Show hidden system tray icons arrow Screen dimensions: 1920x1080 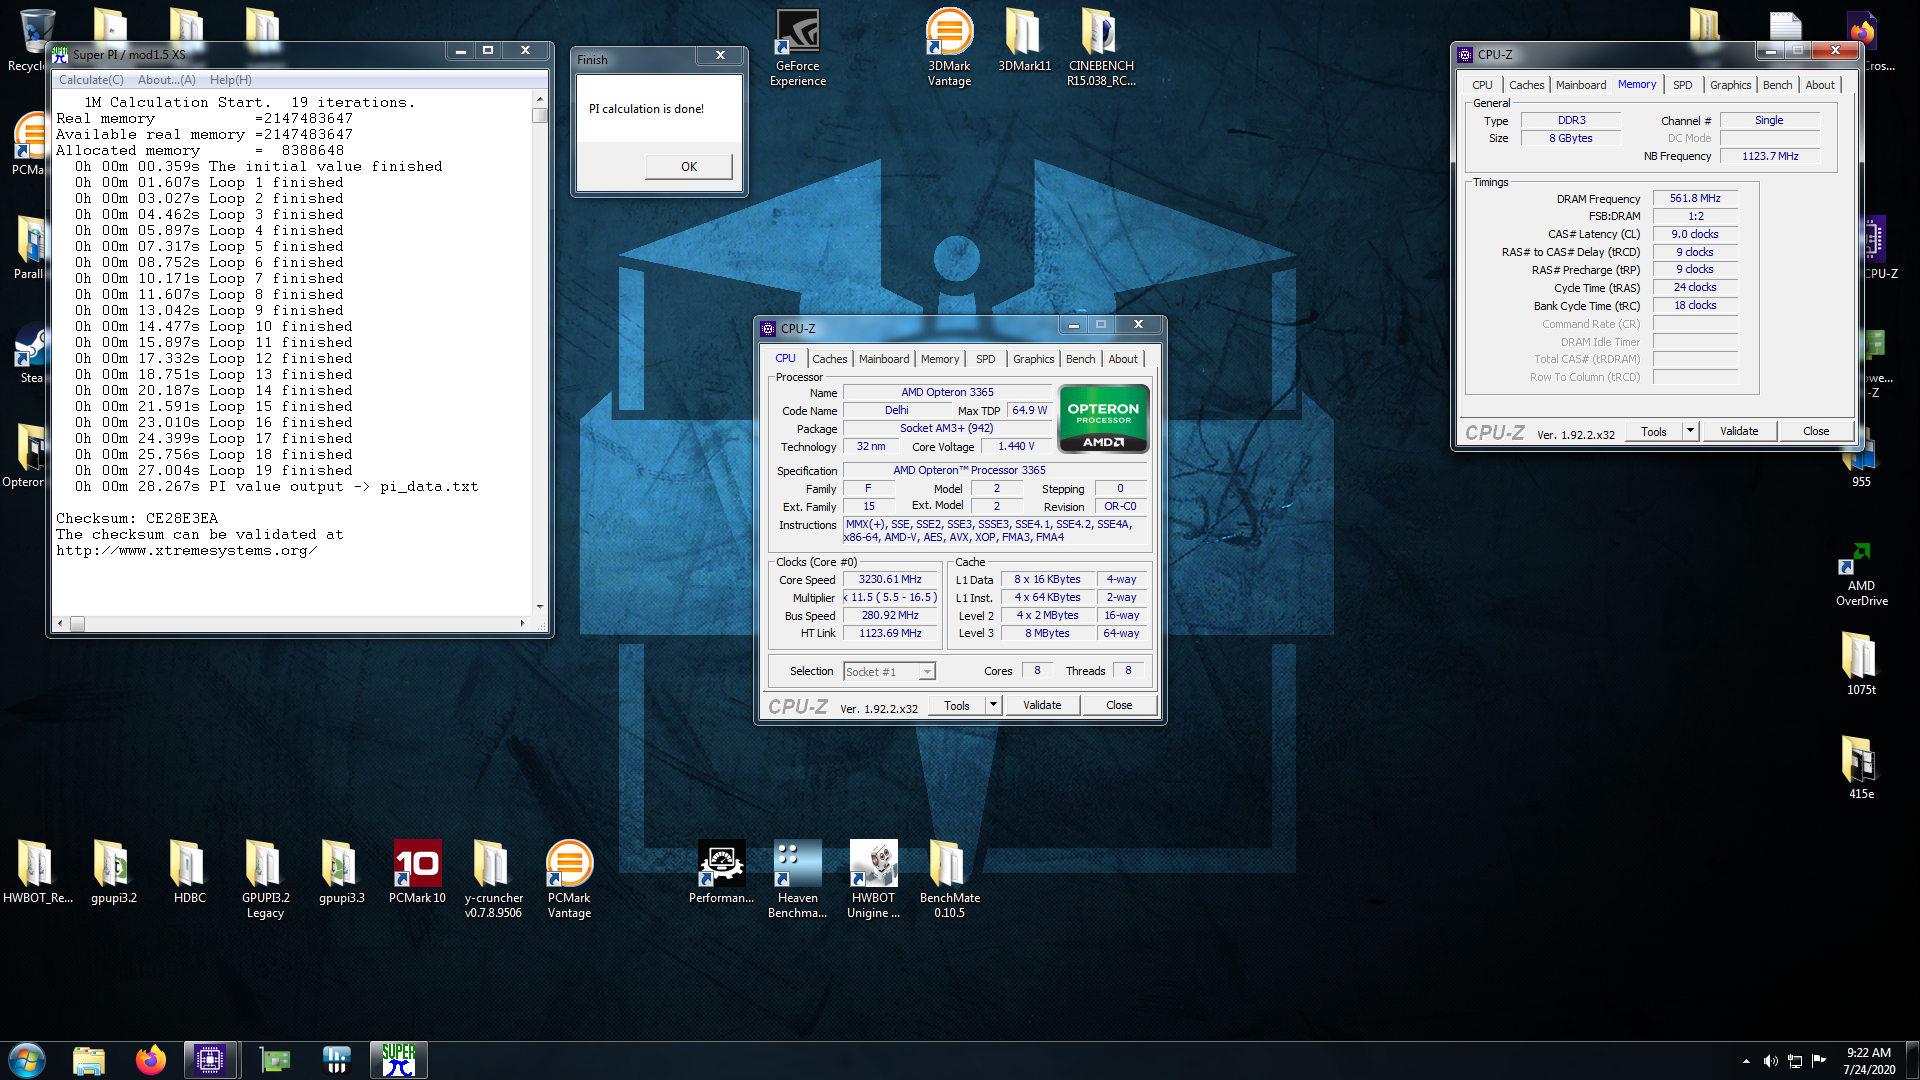point(1746,1061)
